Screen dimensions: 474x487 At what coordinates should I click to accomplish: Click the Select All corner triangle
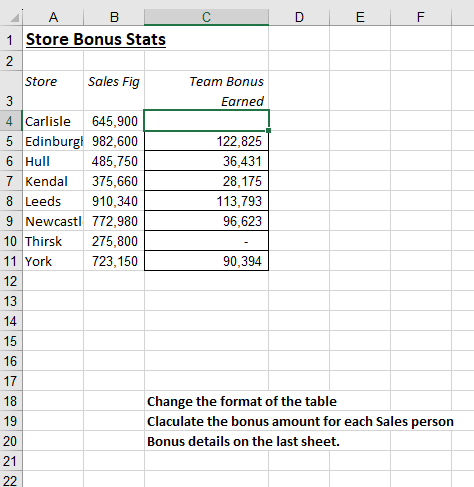[14, 17]
